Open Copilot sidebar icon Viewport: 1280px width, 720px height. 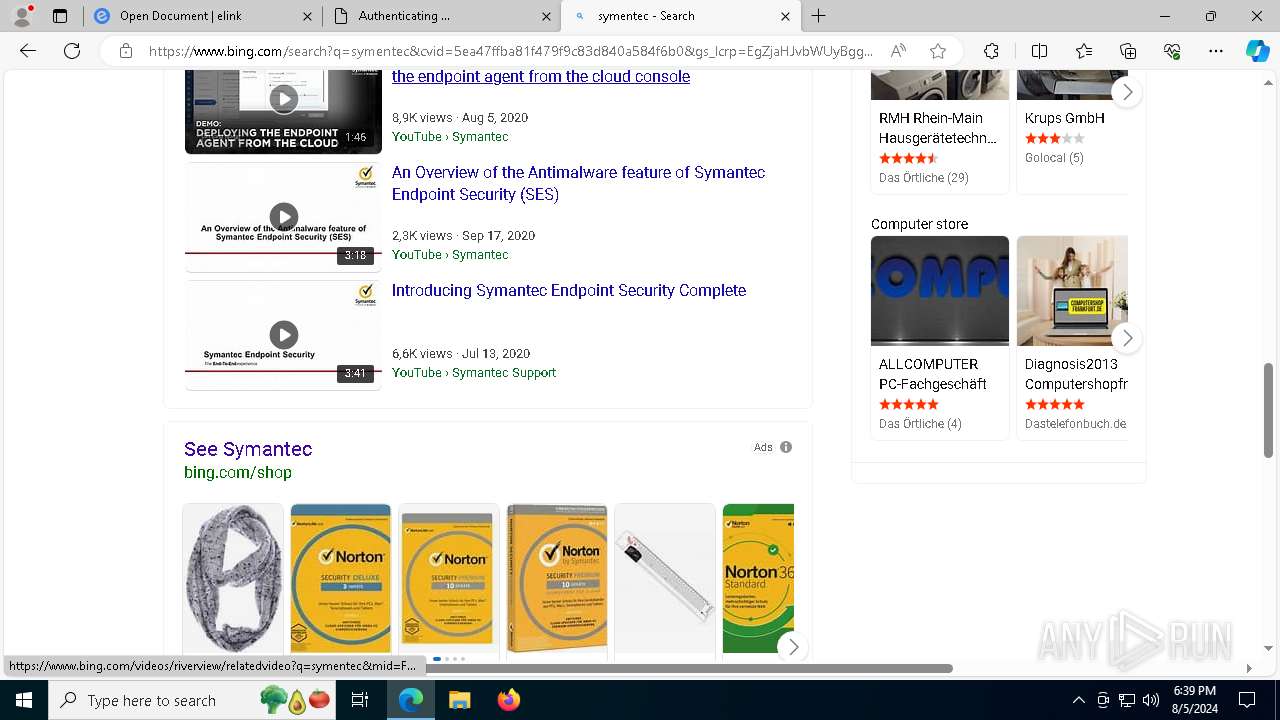pos(1257,51)
